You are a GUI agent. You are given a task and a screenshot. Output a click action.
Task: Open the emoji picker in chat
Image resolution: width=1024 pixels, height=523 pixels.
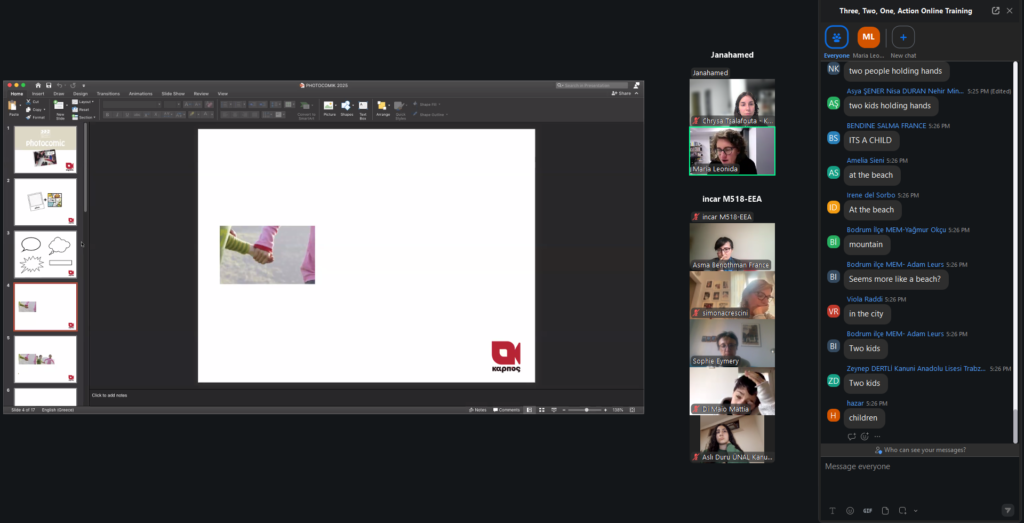(850, 510)
